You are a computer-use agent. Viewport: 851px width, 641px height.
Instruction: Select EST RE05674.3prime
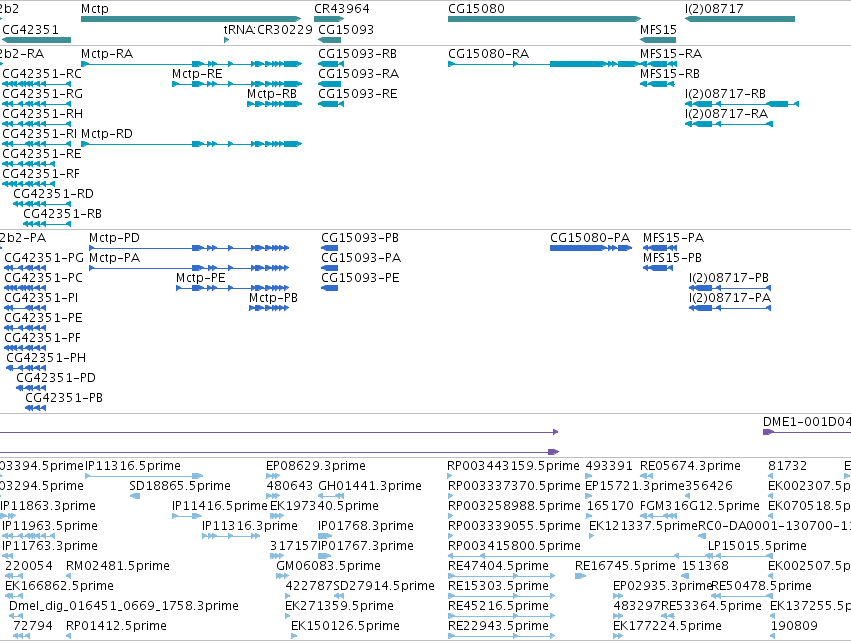tap(690, 466)
